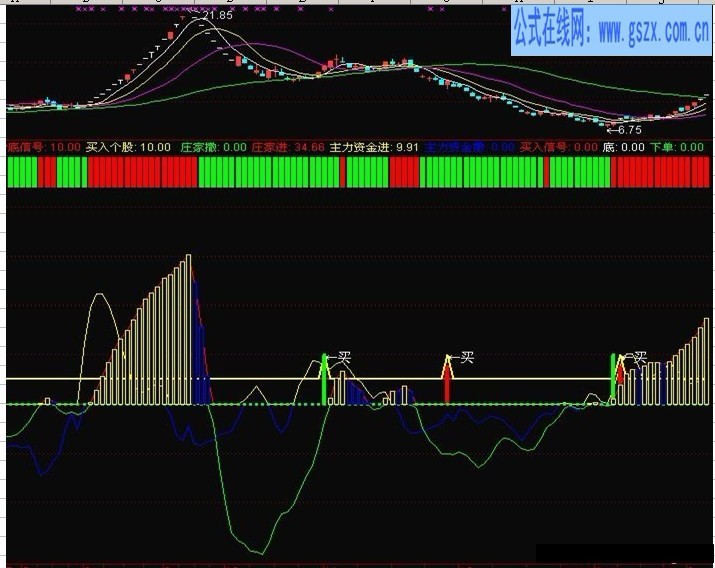Screen dimensions: 715x568
Task: Select the 买入信号: 0.00 indicator value
Action: (559, 147)
